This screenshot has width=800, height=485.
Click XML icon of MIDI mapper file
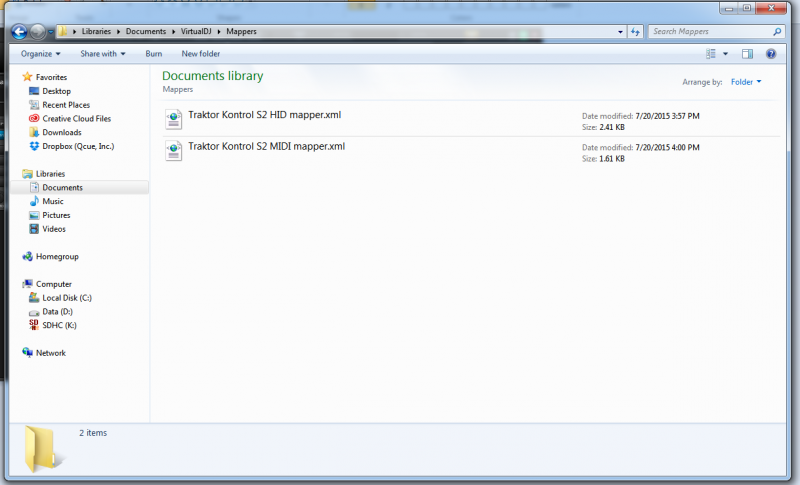173,151
